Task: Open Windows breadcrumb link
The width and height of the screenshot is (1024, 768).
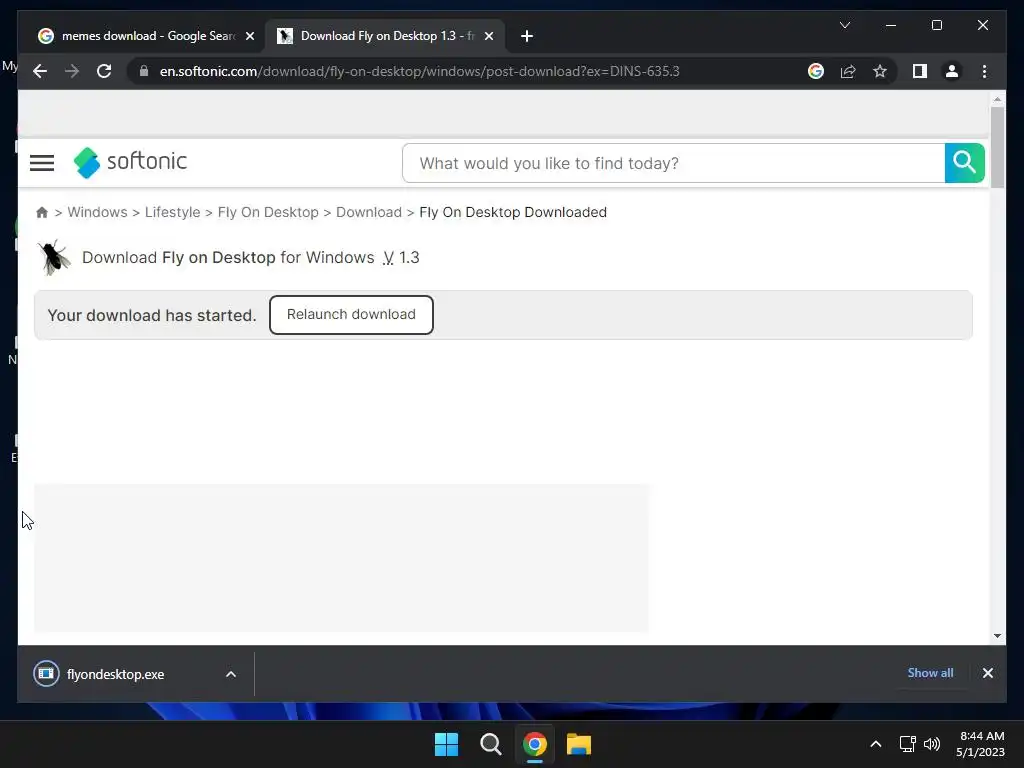Action: 97,212
